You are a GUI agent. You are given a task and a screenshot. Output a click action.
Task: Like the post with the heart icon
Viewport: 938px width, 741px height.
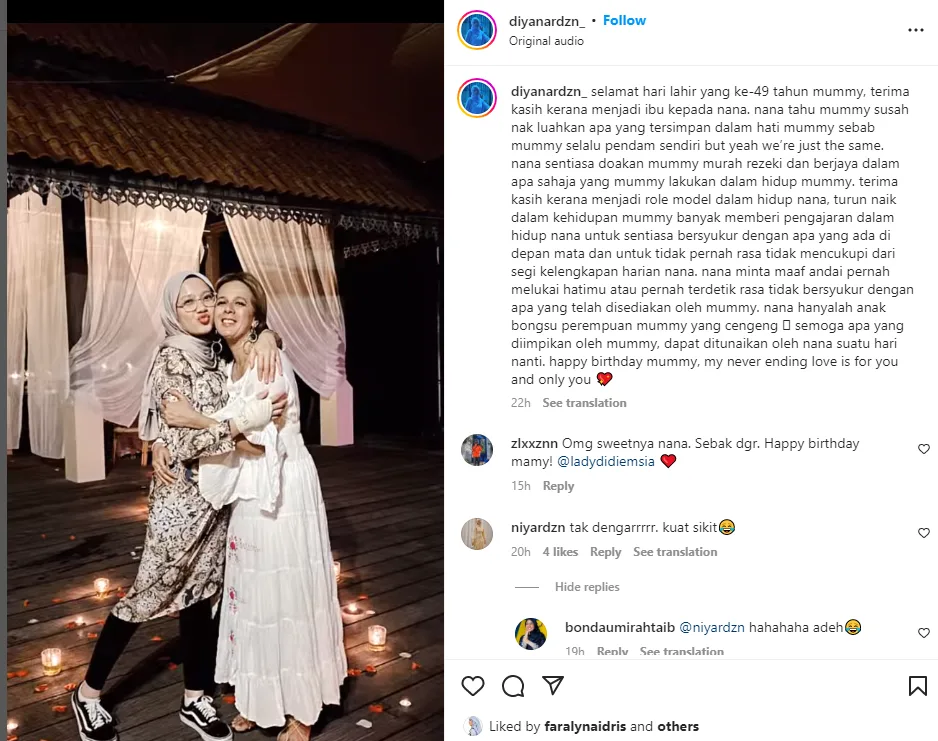coord(473,685)
